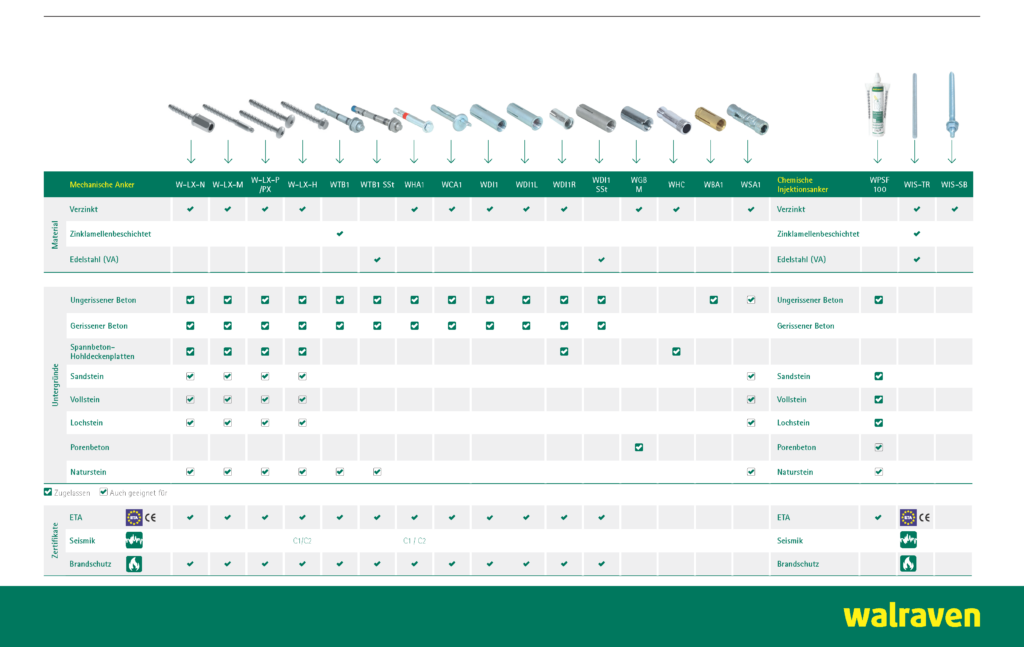
Task: Click the WPSF 100 injection cartridge image
Action: click(876, 104)
